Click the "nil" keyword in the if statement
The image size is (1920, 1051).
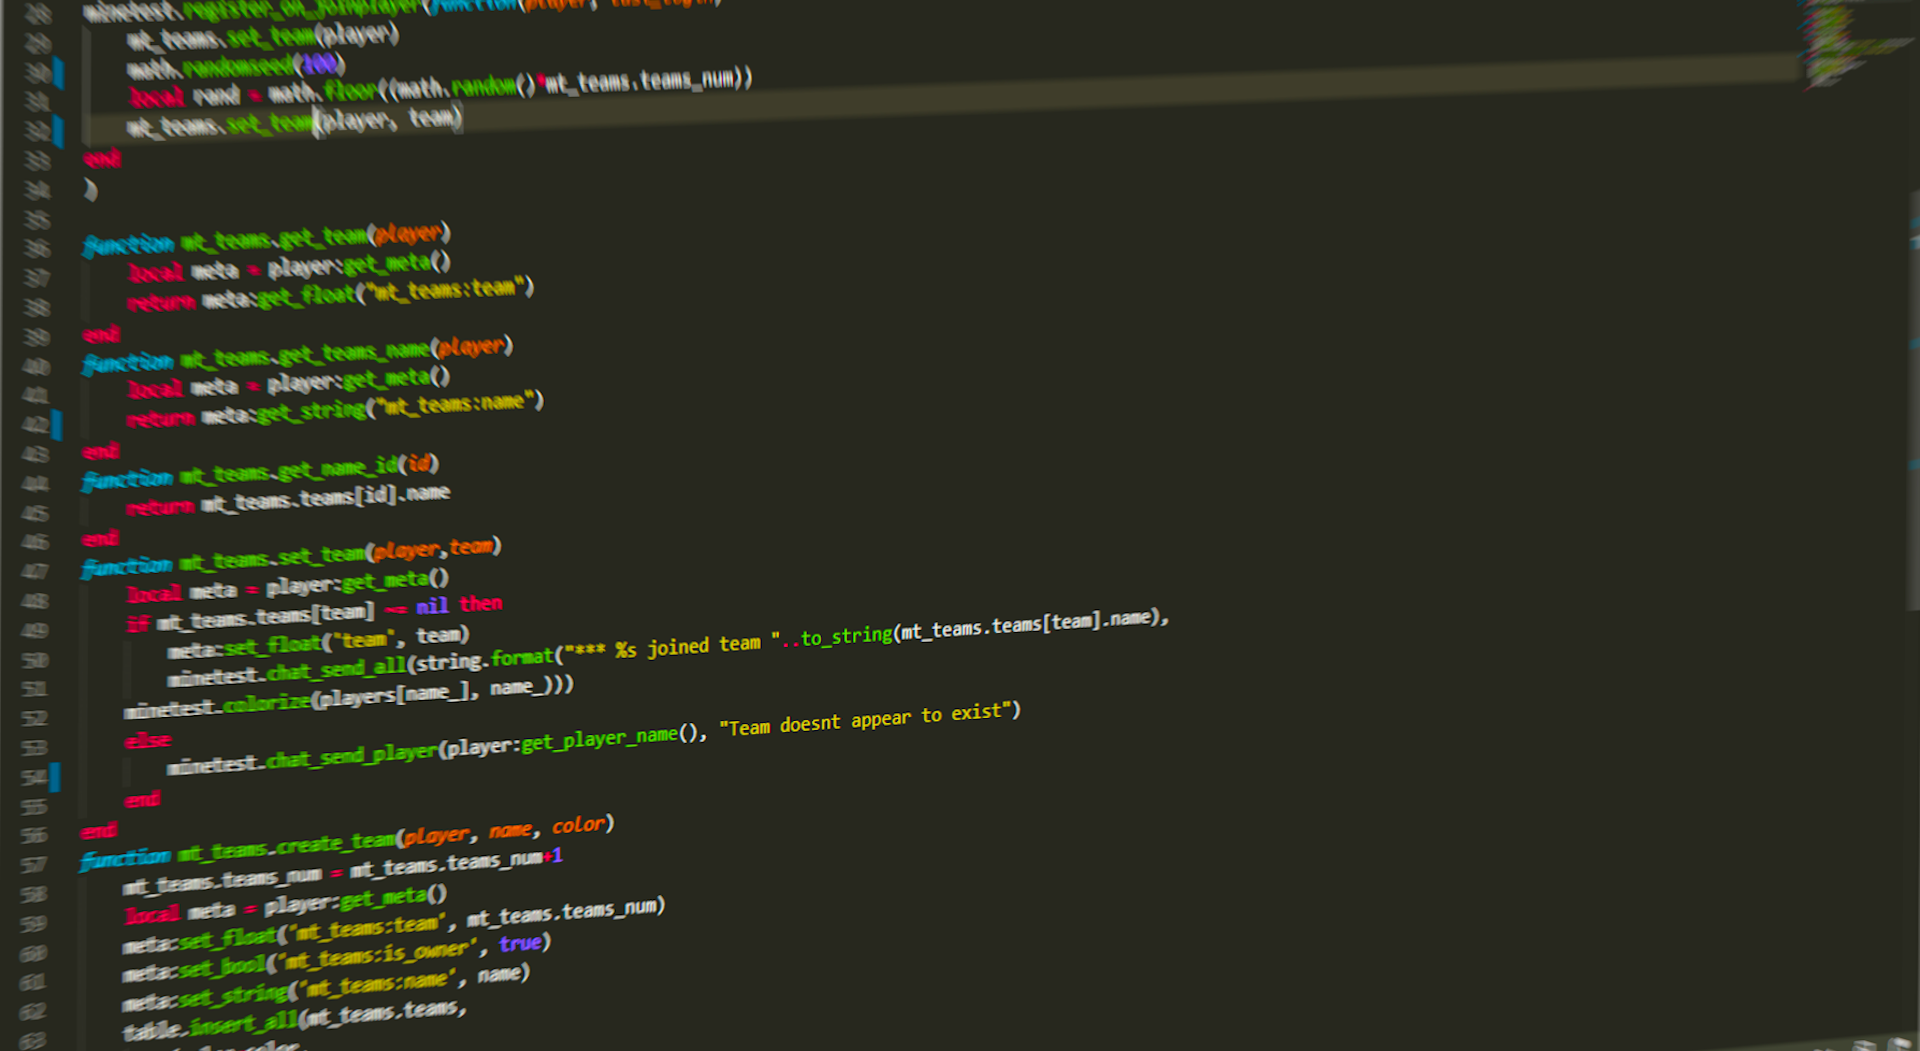click(x=432, y=606)
